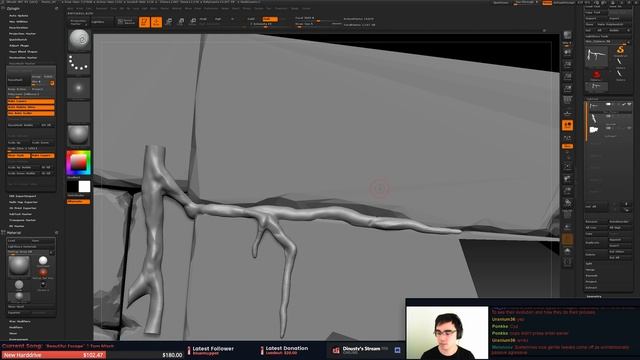Click the SwitchColor button

[78, 196]
